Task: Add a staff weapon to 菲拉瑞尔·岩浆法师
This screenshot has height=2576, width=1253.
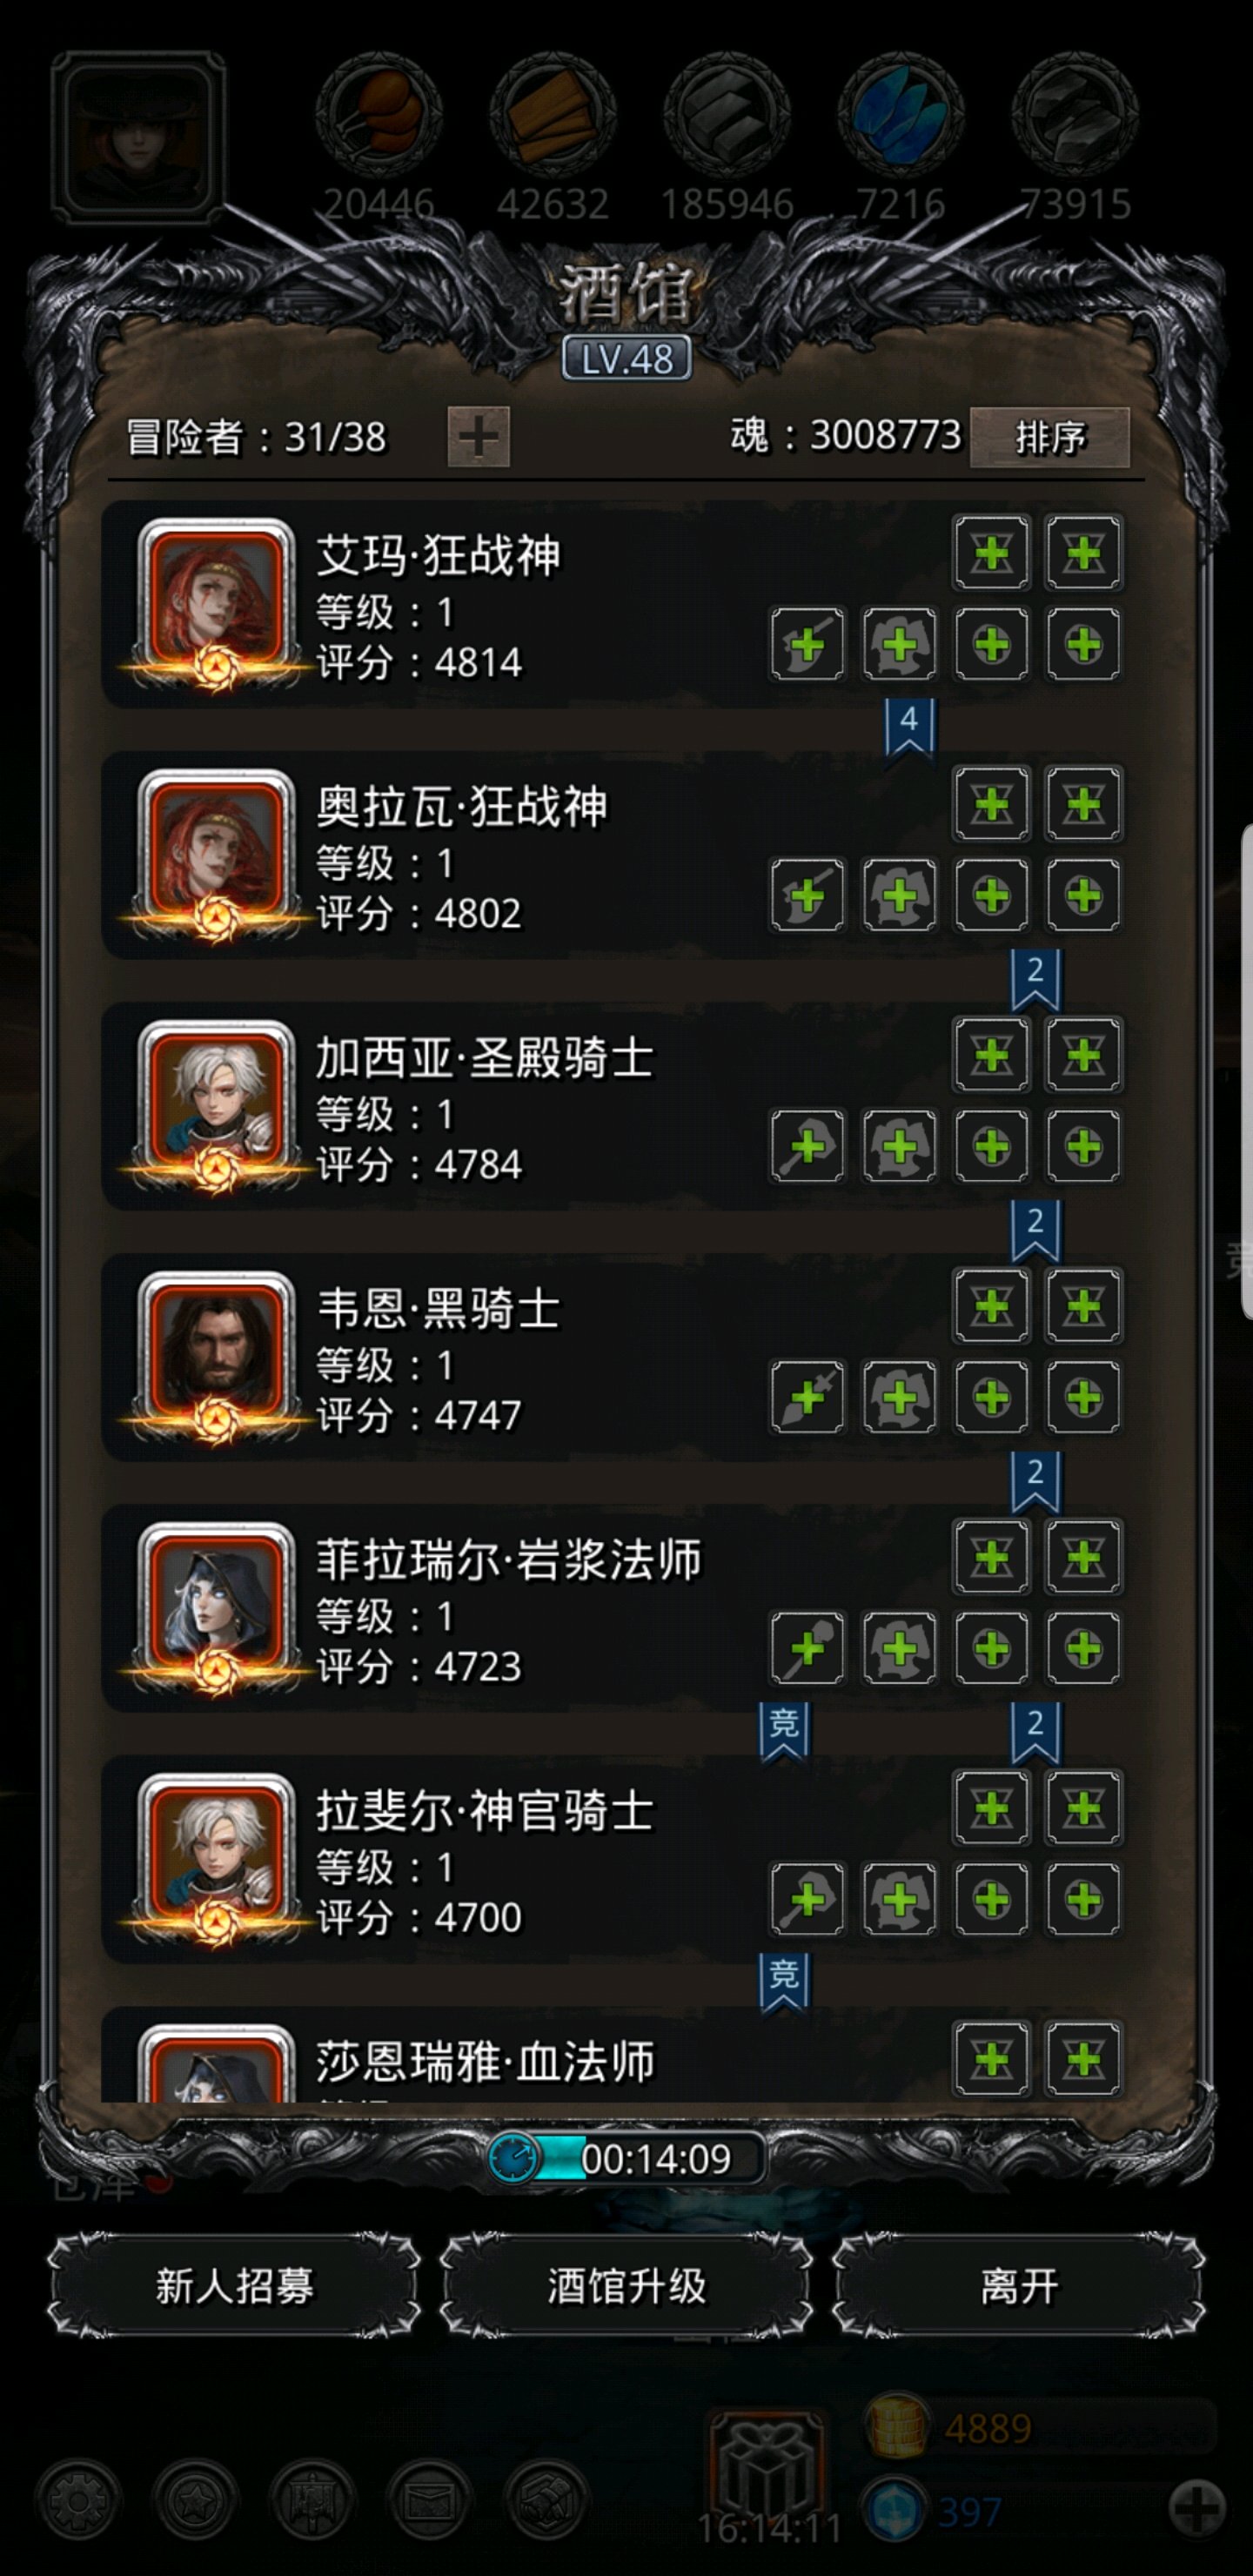Action: [x=808, y=1649]
